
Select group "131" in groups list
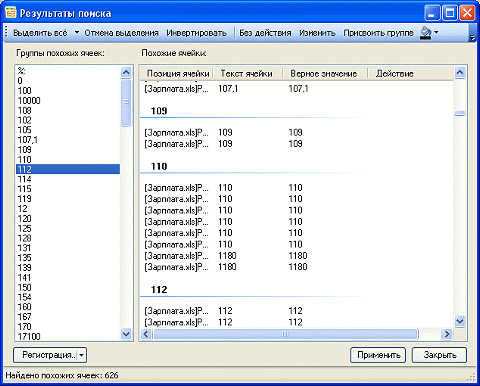click(68, 248)
